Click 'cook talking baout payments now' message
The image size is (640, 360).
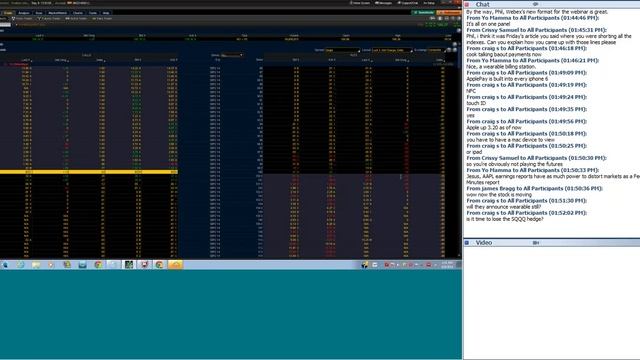[x=504, y=54]
